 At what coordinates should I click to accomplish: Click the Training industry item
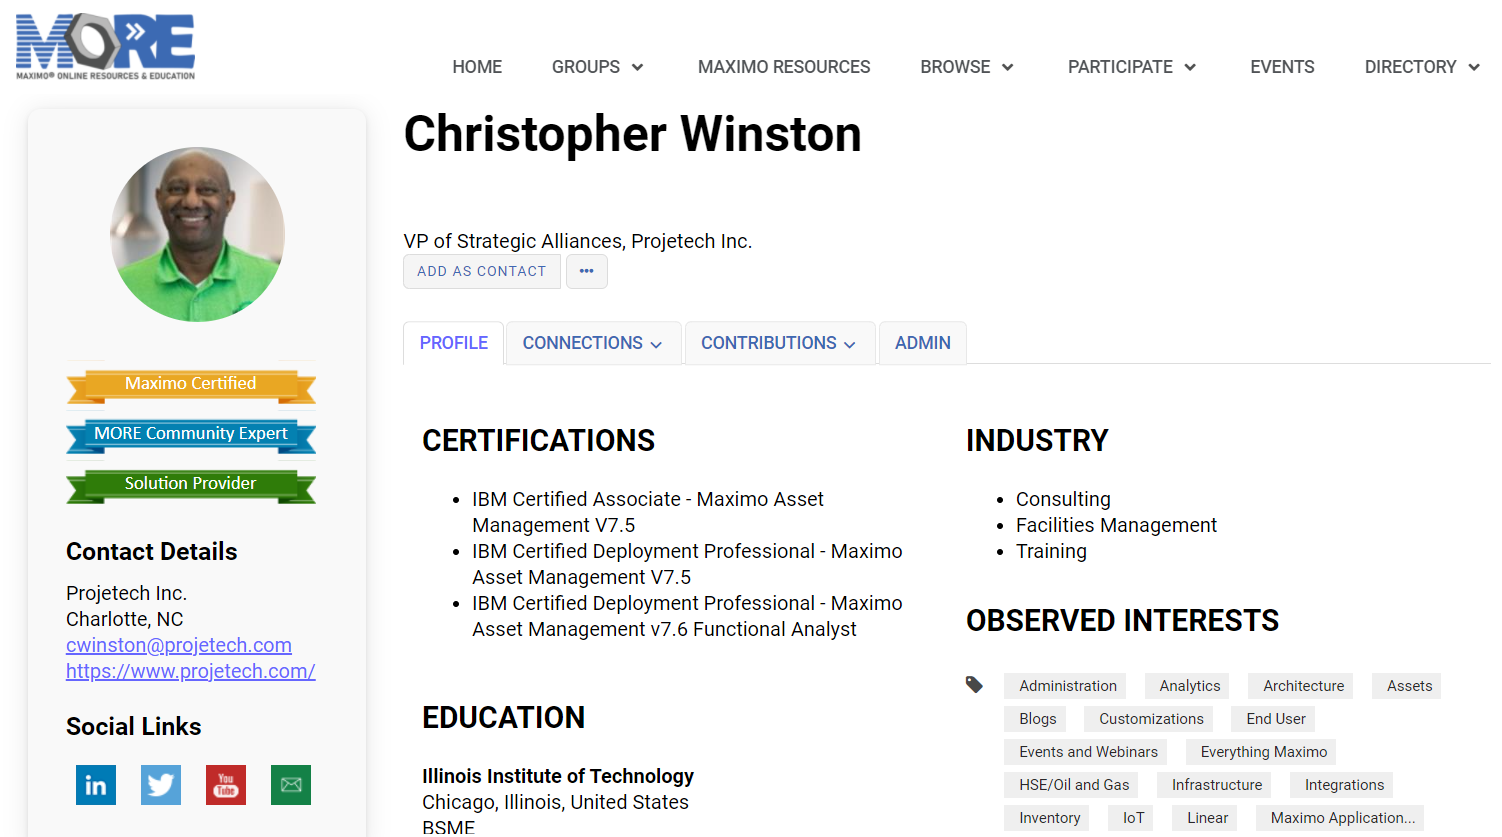click(1051, 551)
